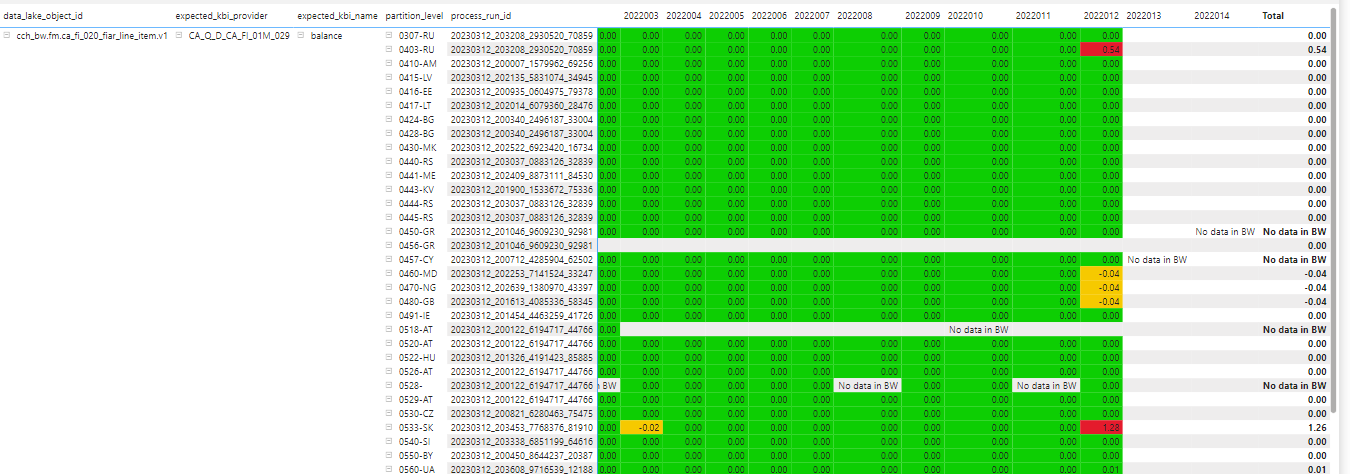Sort by the expected_kbi_name column header
This screenshot has width=1350, height=474.
tap(337, 17)
